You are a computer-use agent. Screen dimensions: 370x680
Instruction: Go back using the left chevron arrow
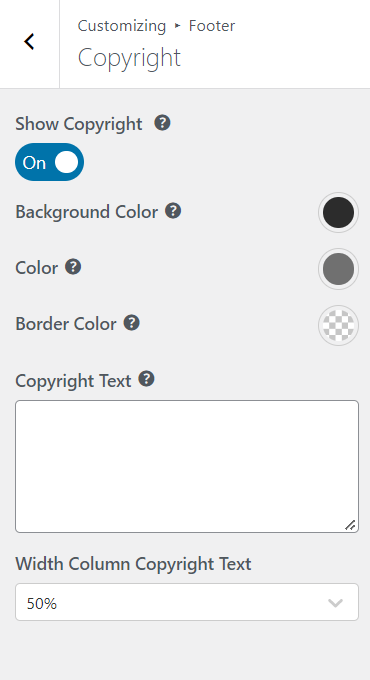[x=29, y=42]
